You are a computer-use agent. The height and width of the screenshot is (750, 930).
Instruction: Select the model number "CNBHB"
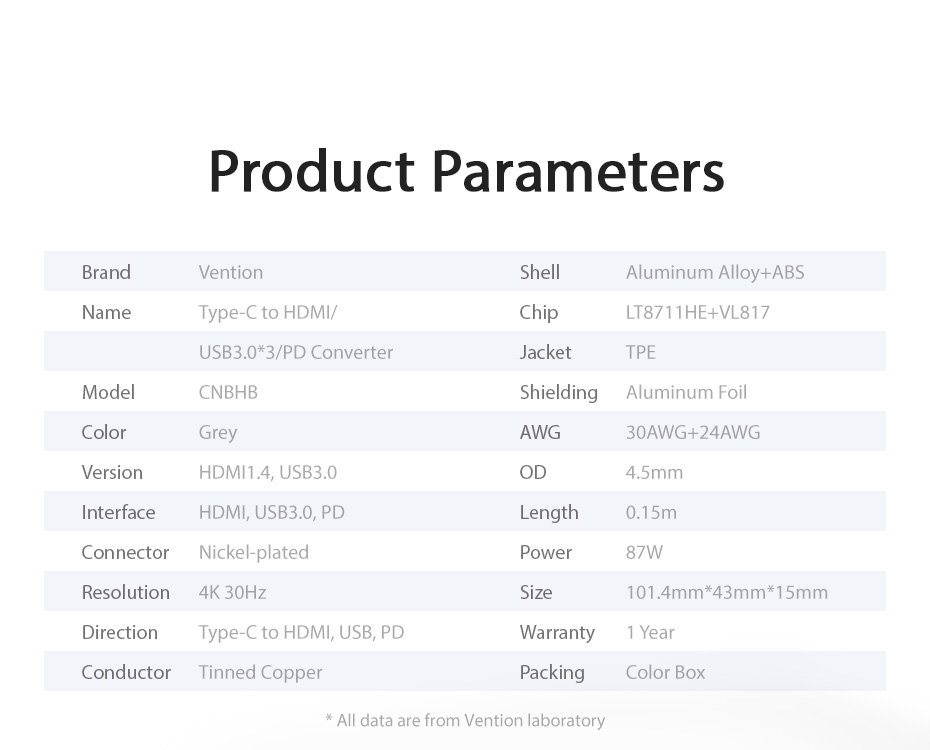(x=228, y=392)
